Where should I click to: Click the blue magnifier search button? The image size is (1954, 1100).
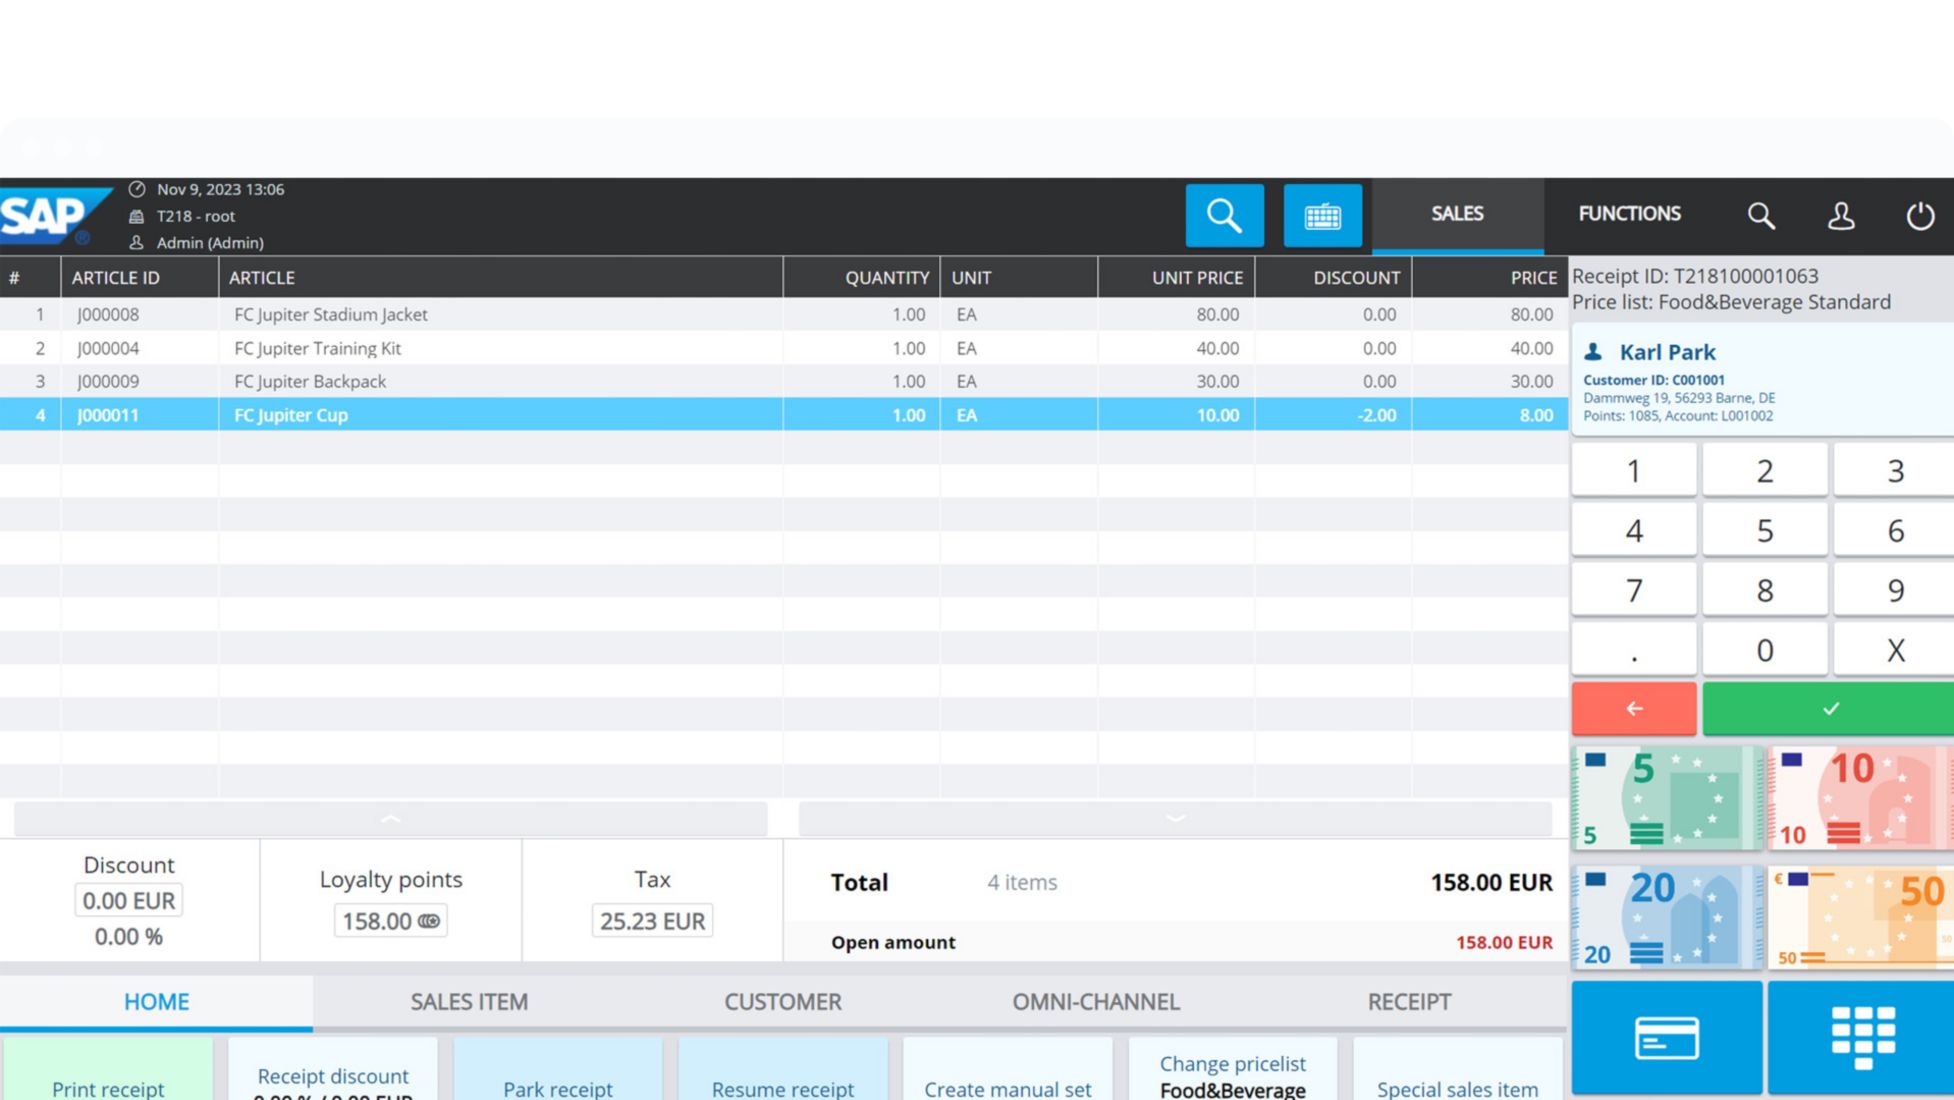(x=1224, y=215)
